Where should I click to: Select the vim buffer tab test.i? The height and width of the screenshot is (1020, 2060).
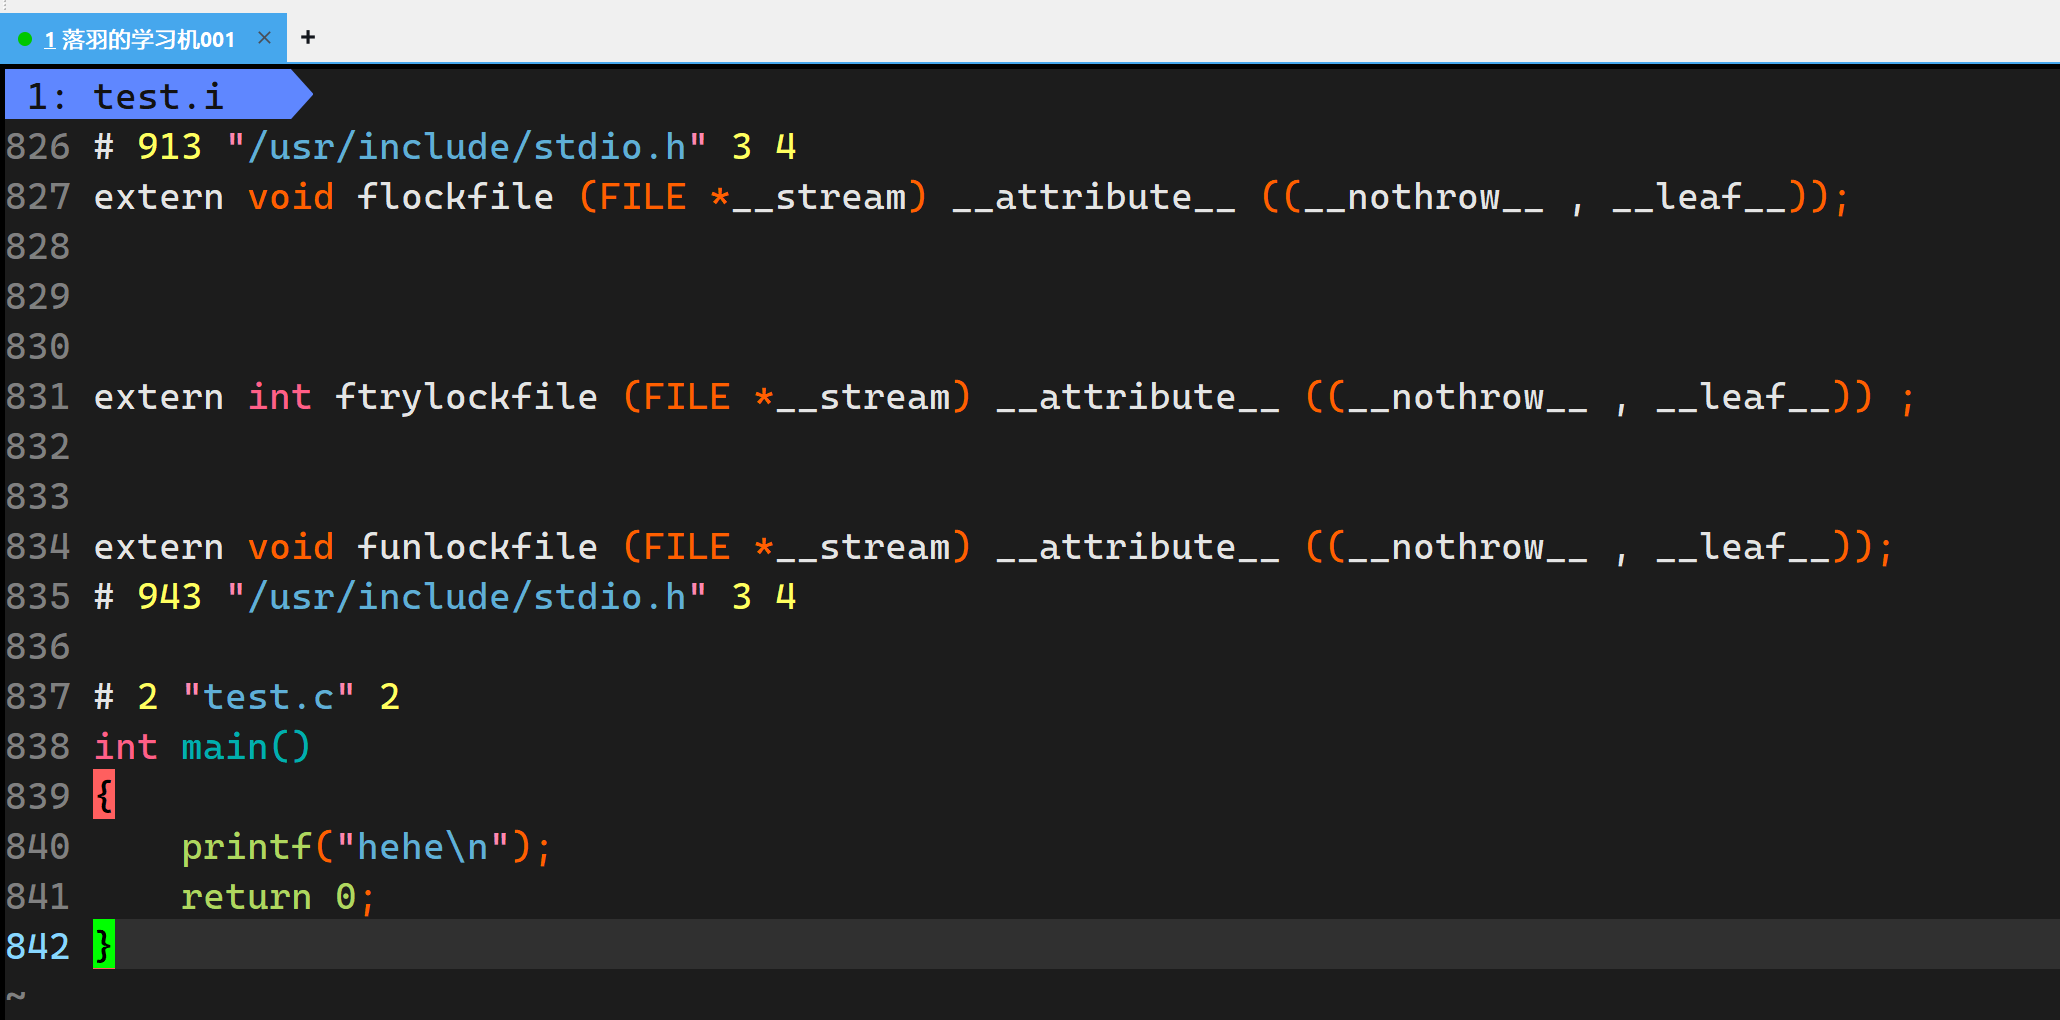[158, 96]
